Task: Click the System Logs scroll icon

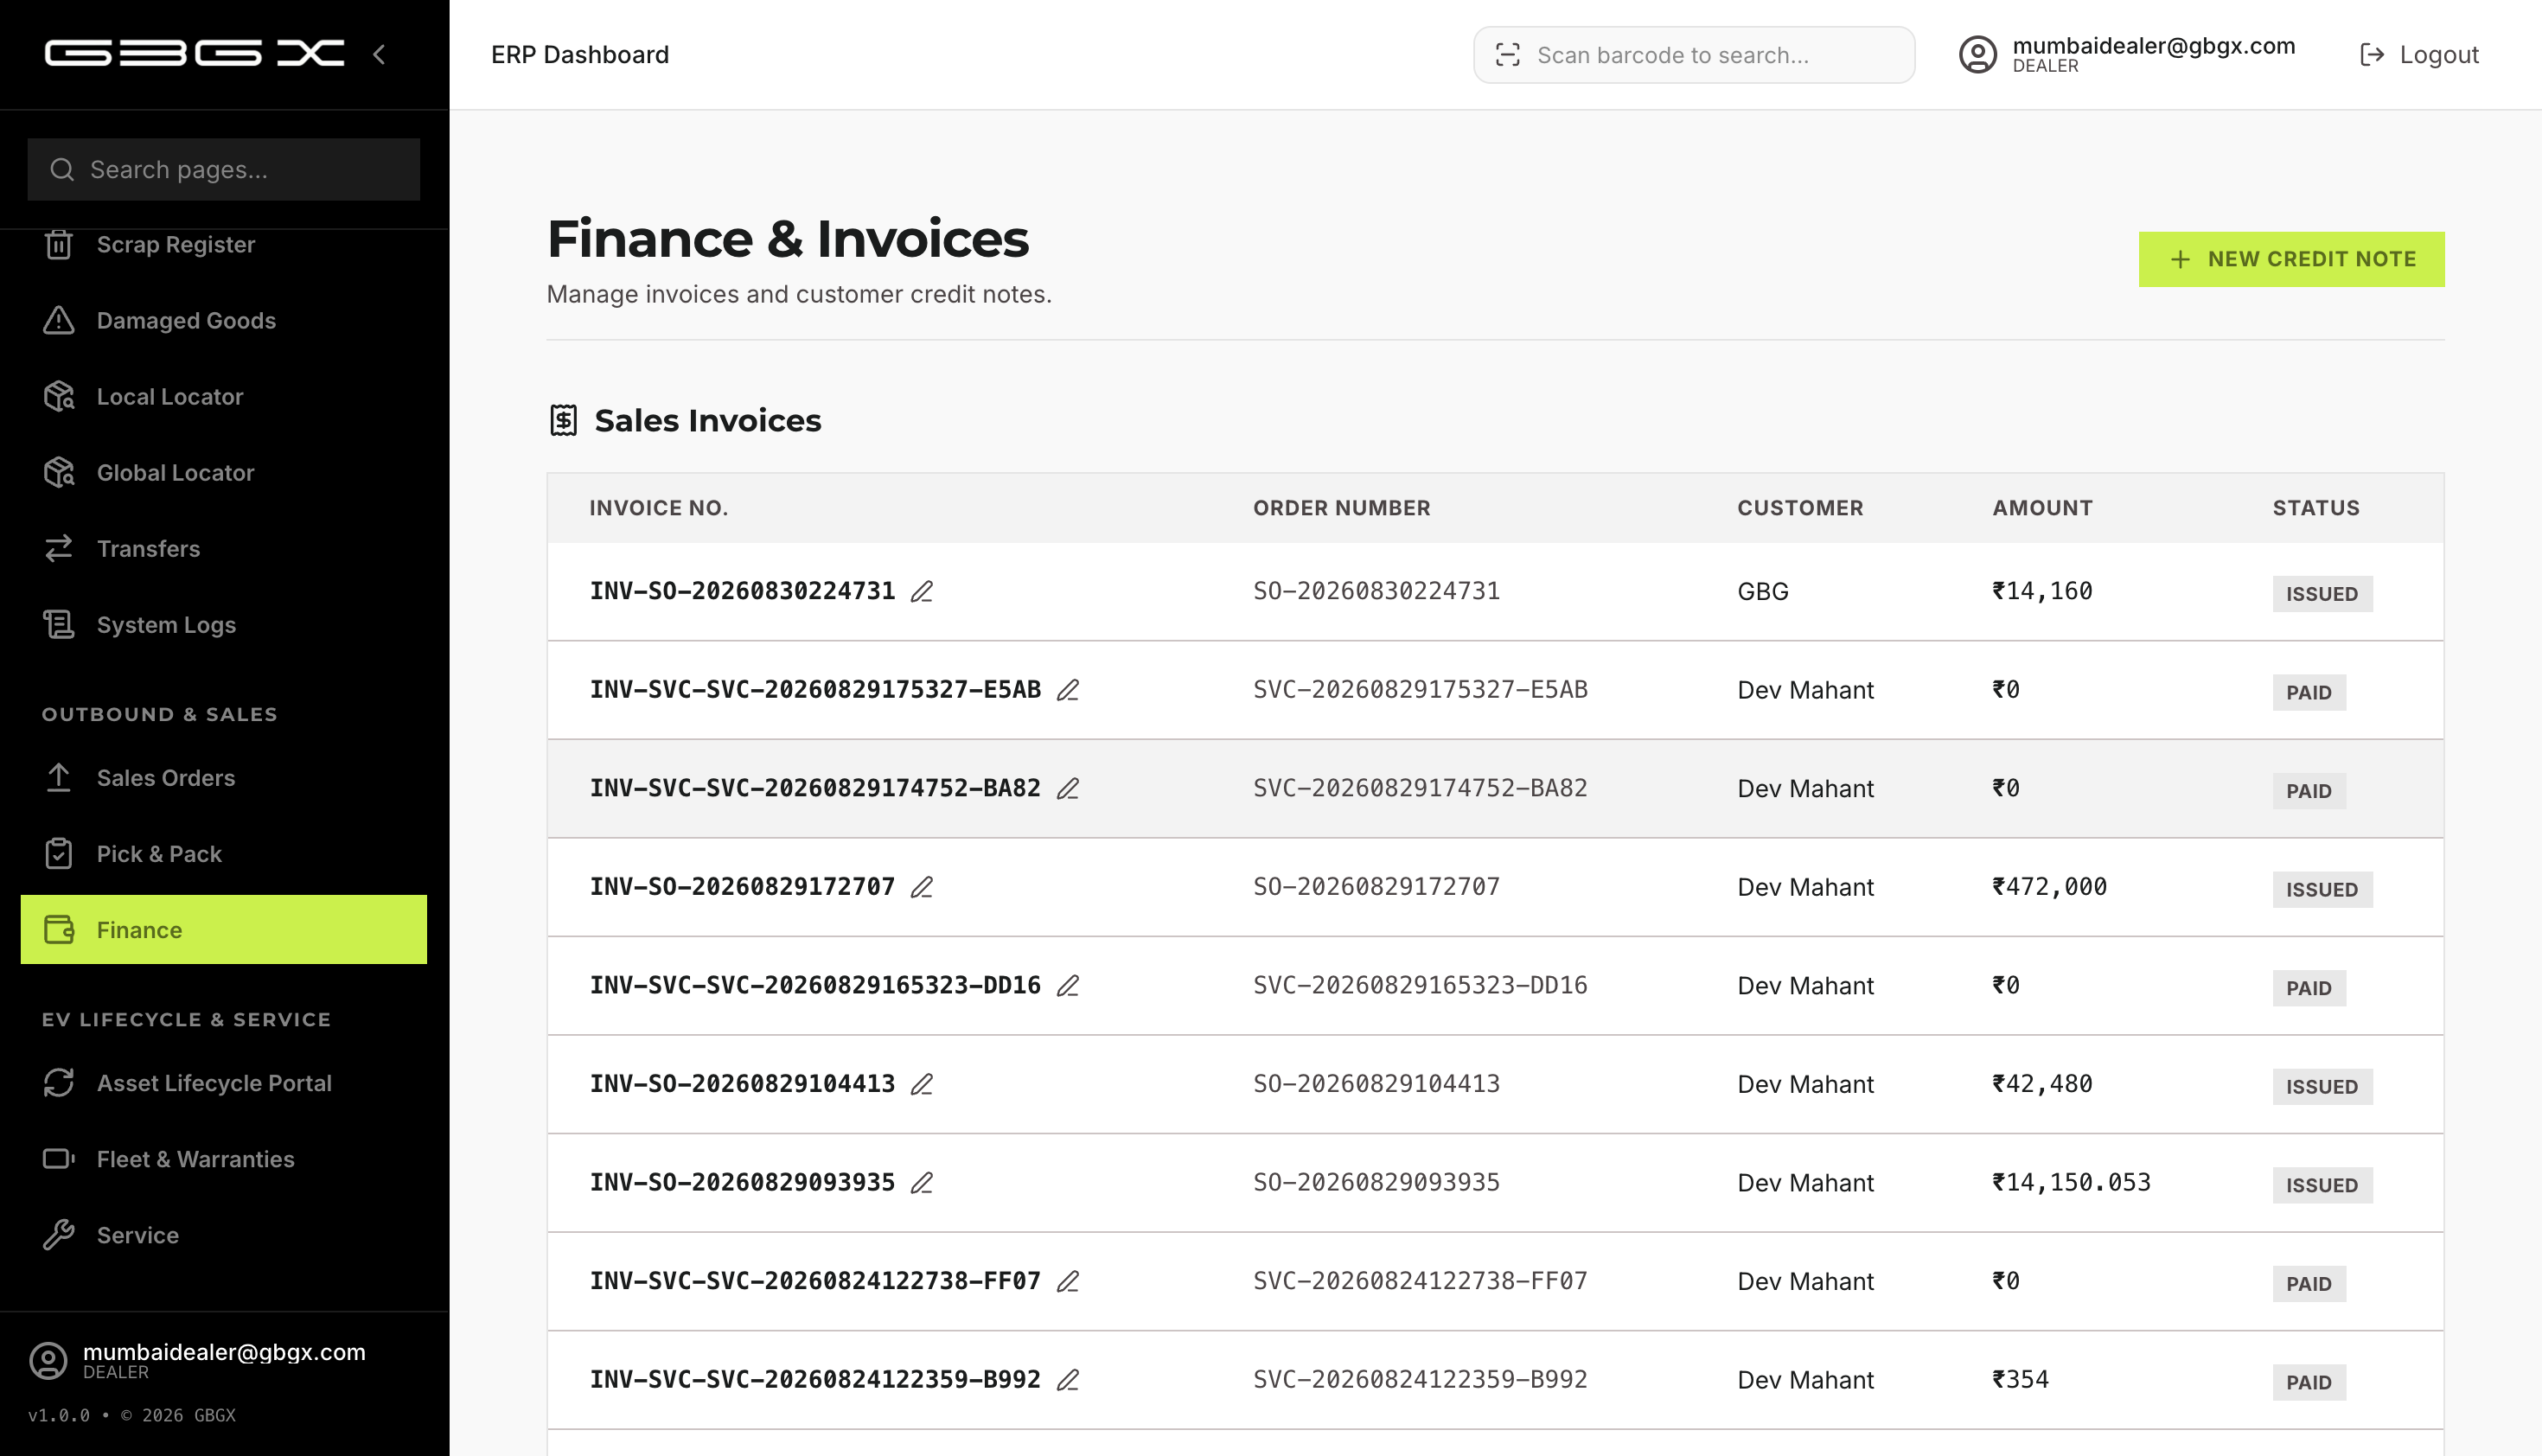Action: click(x=59, y=624)
